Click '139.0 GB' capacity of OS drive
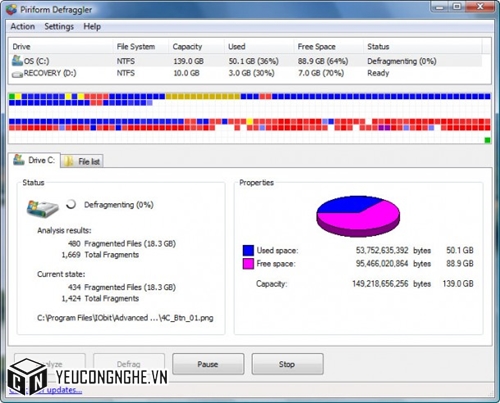Screen dimensions: 500x403 click(188, 61)
